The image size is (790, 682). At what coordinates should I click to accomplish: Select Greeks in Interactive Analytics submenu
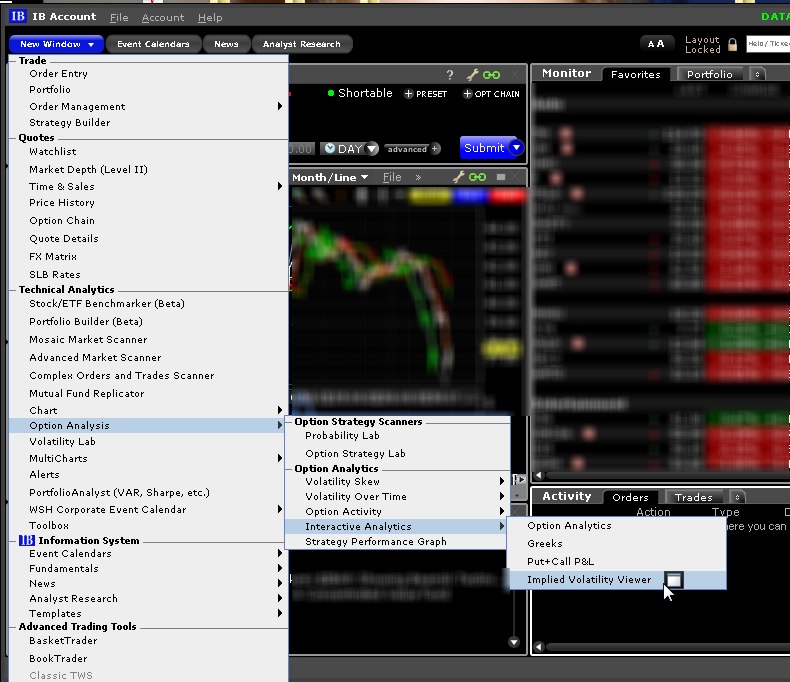click(x=618, y=543)
